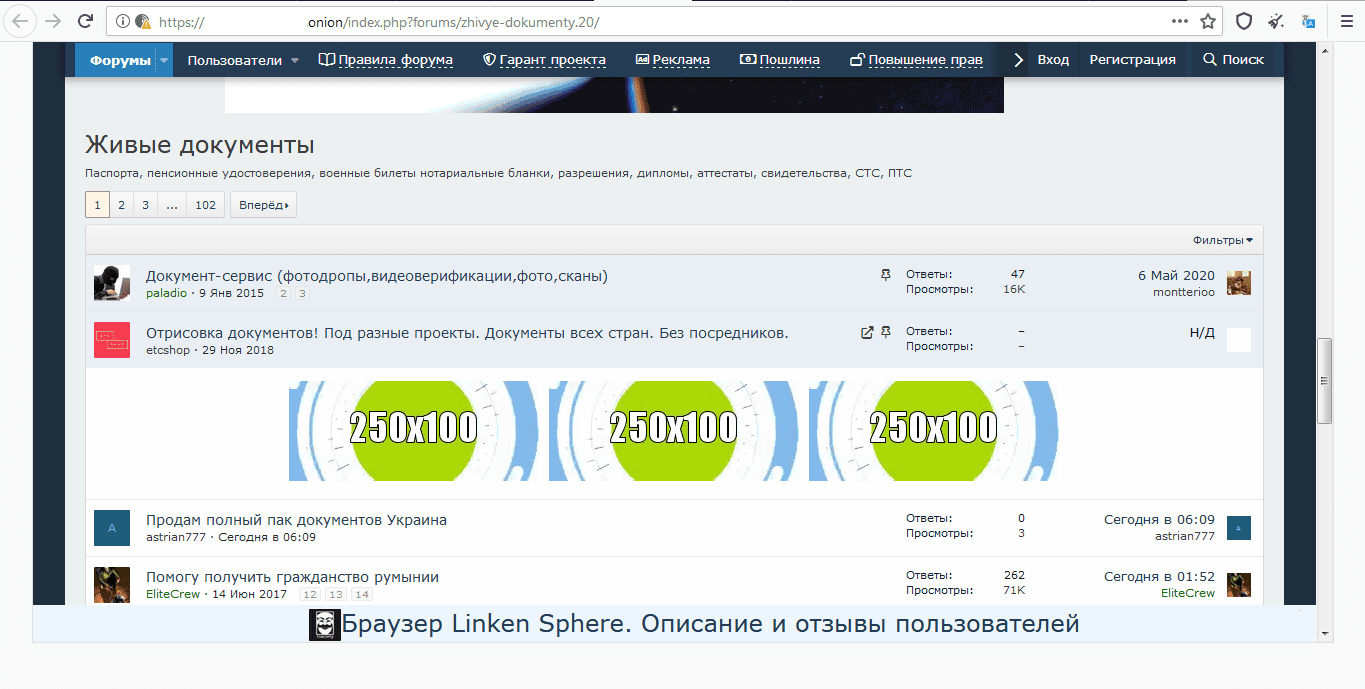Screen dimensions: 1365x689
Task: Open the page actions three-dot menu
Action: coord(1180,21)
